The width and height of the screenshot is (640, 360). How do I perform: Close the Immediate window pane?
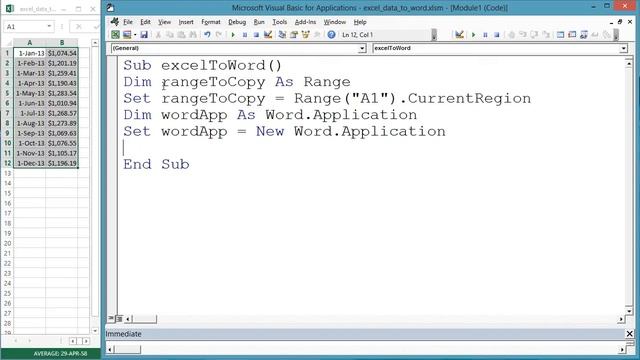[629, 334]
